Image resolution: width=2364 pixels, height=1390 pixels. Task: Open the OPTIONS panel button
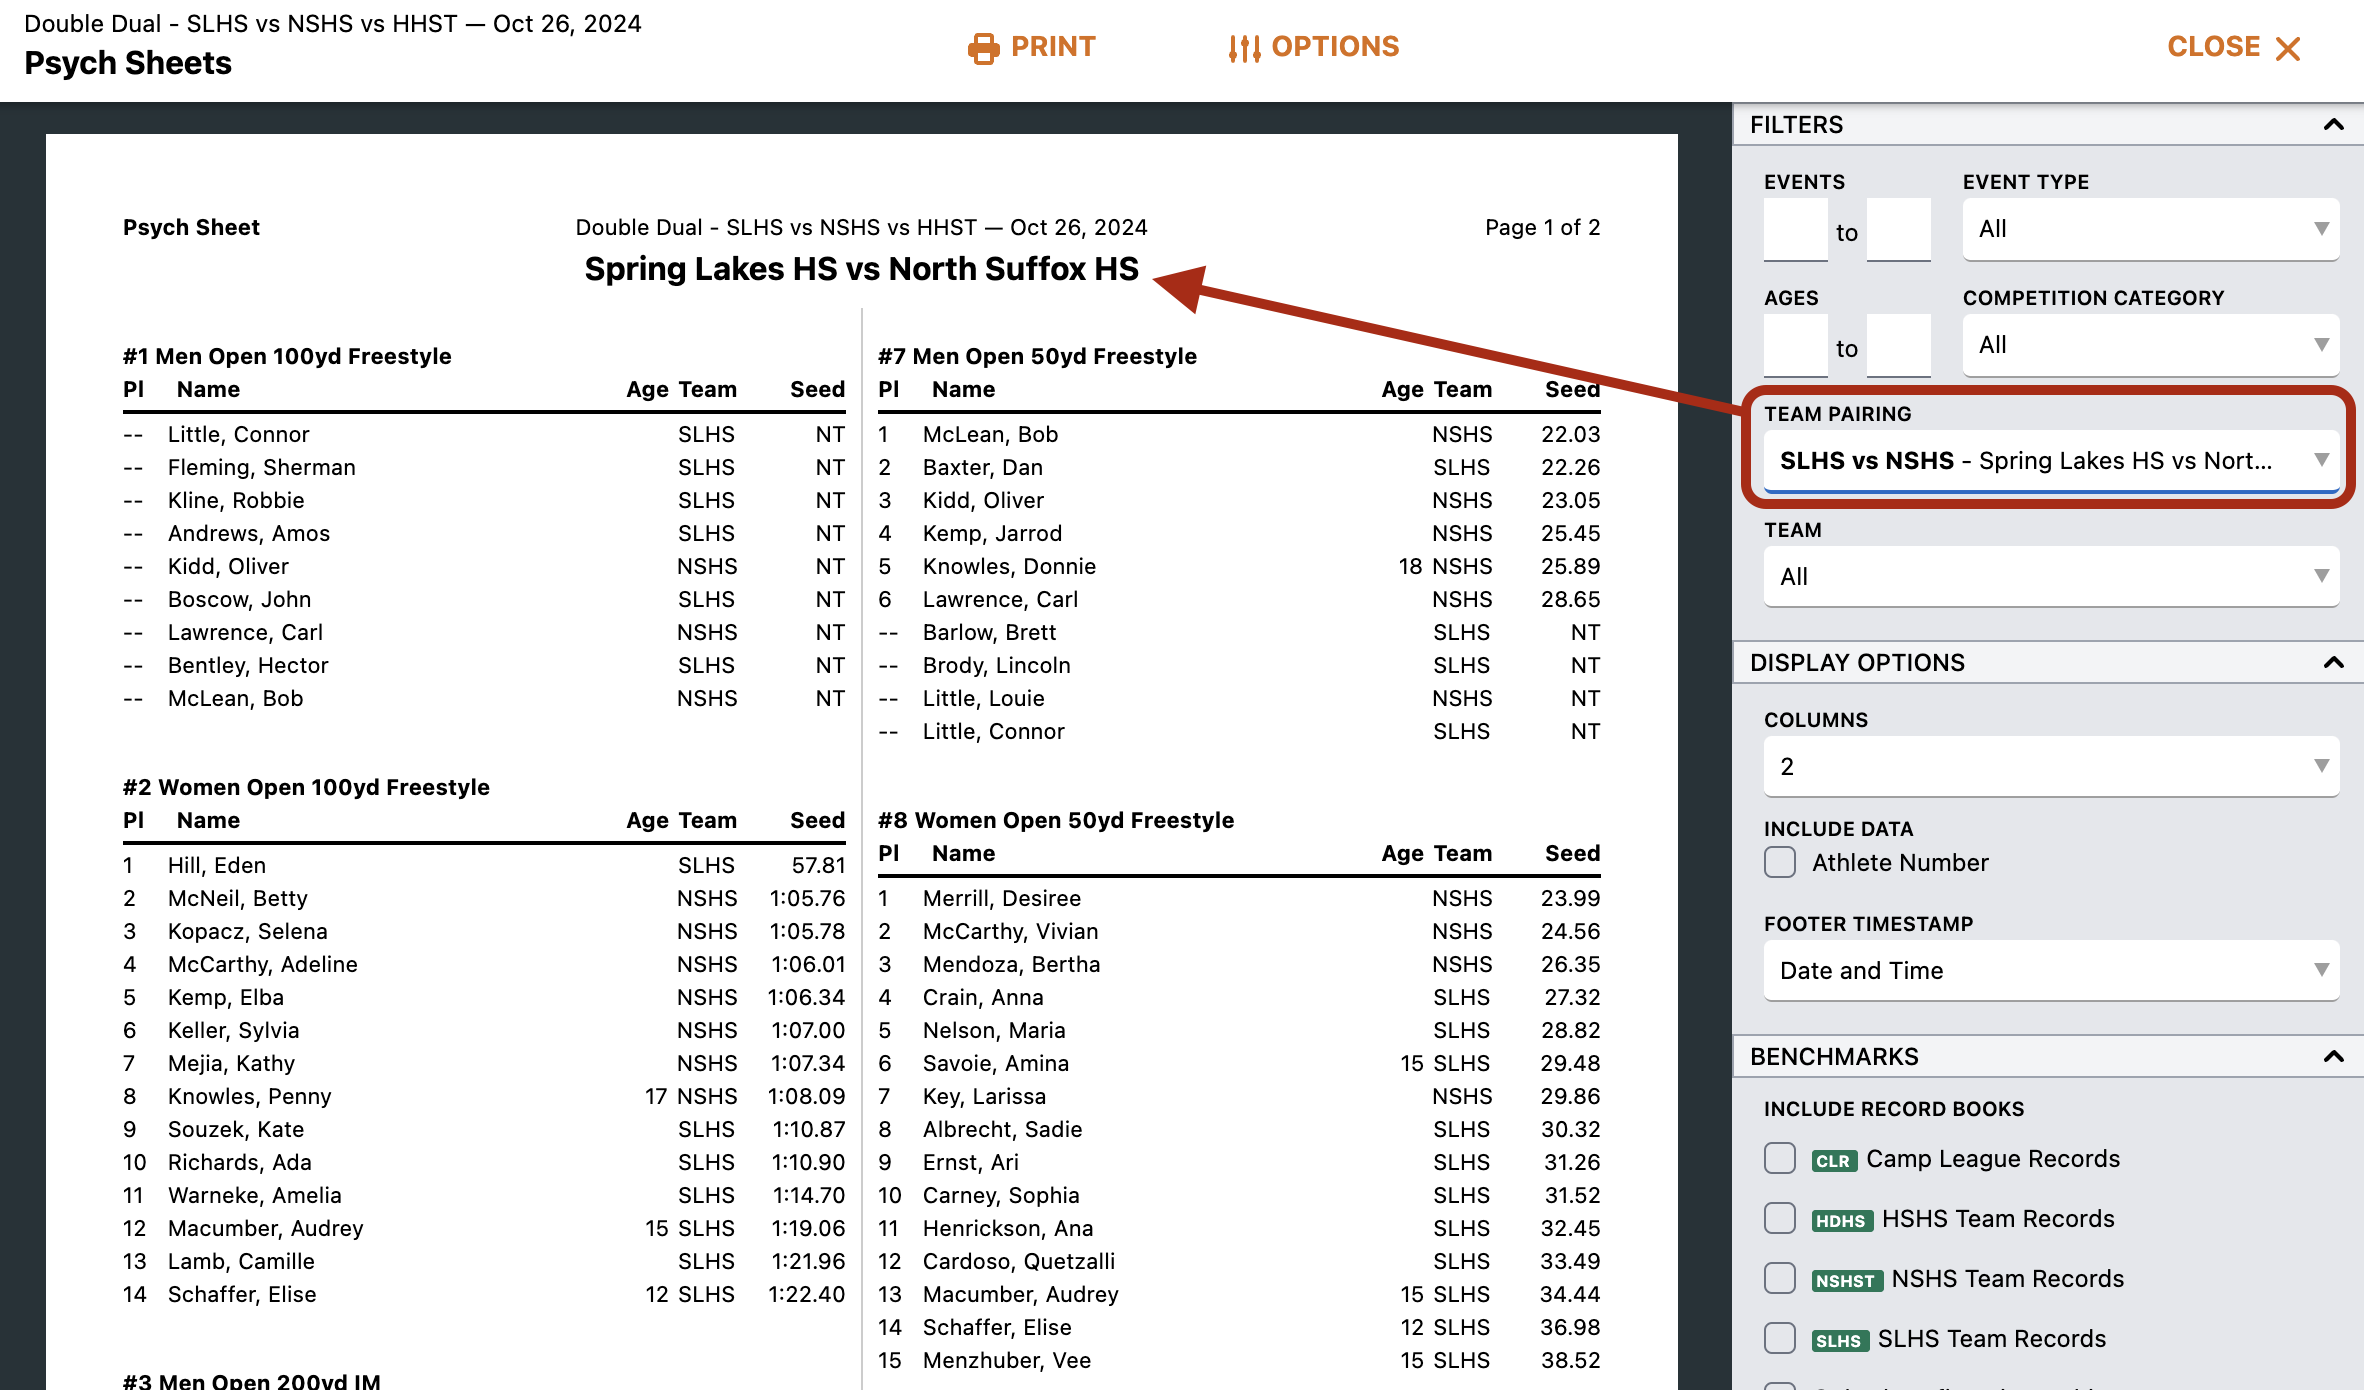pyautogui.click(x=1314, y=47)
